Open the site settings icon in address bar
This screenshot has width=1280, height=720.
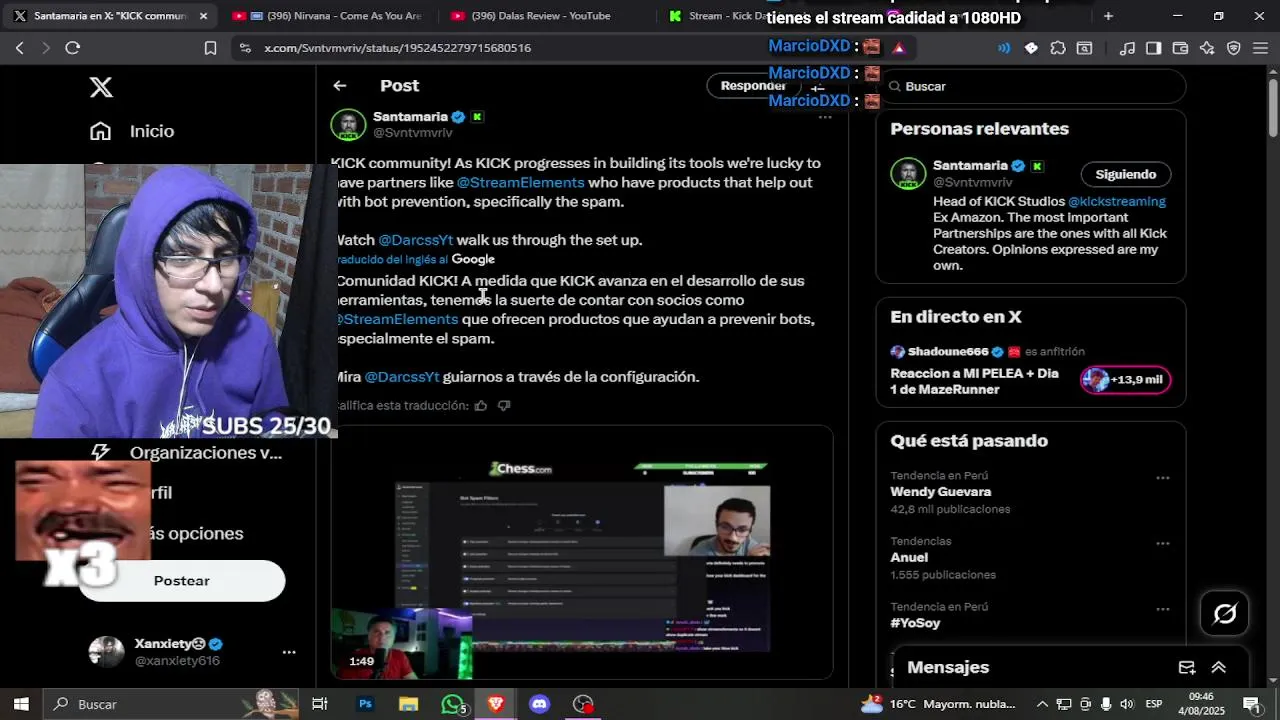click(245, 47)
